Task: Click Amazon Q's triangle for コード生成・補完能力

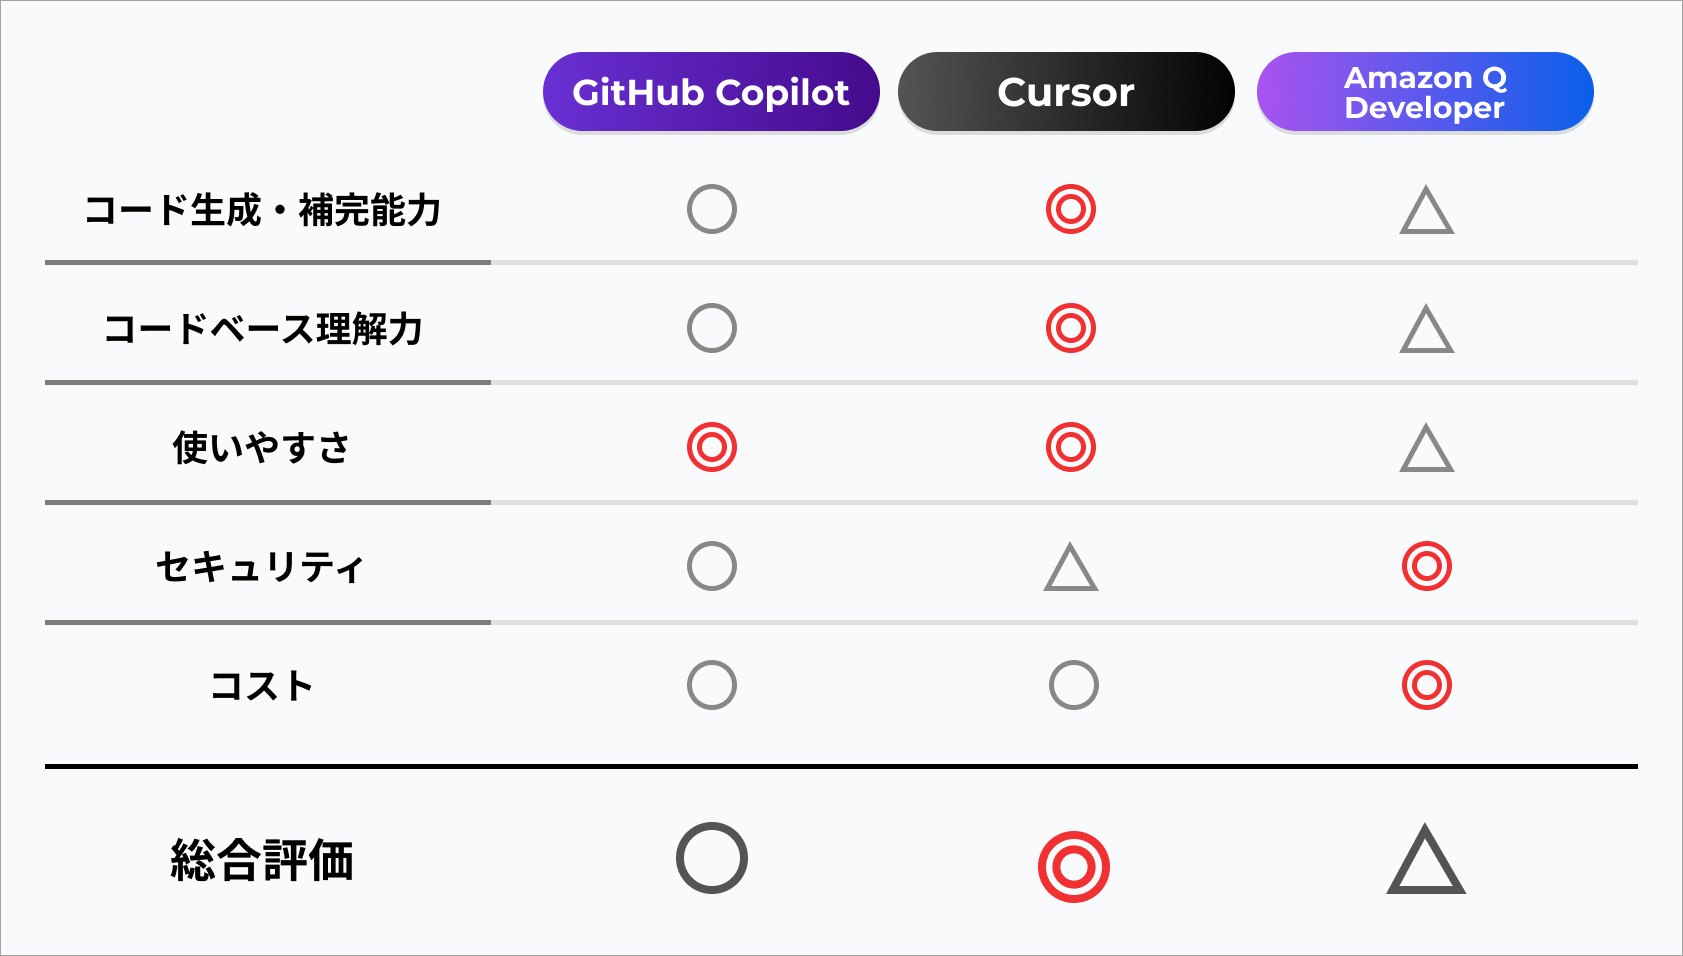Action: [1427, 213]
